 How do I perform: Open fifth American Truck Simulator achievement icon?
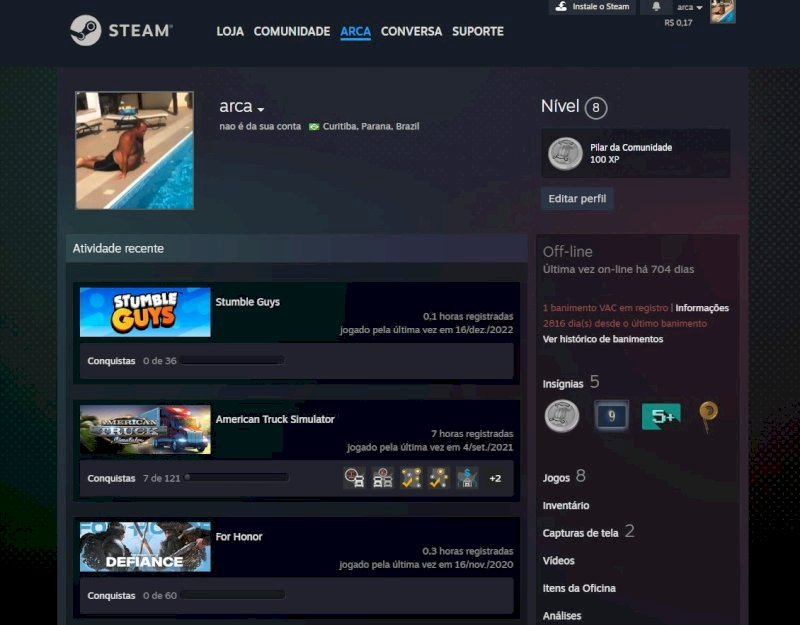pyautogui.click(x=467, y=478)
